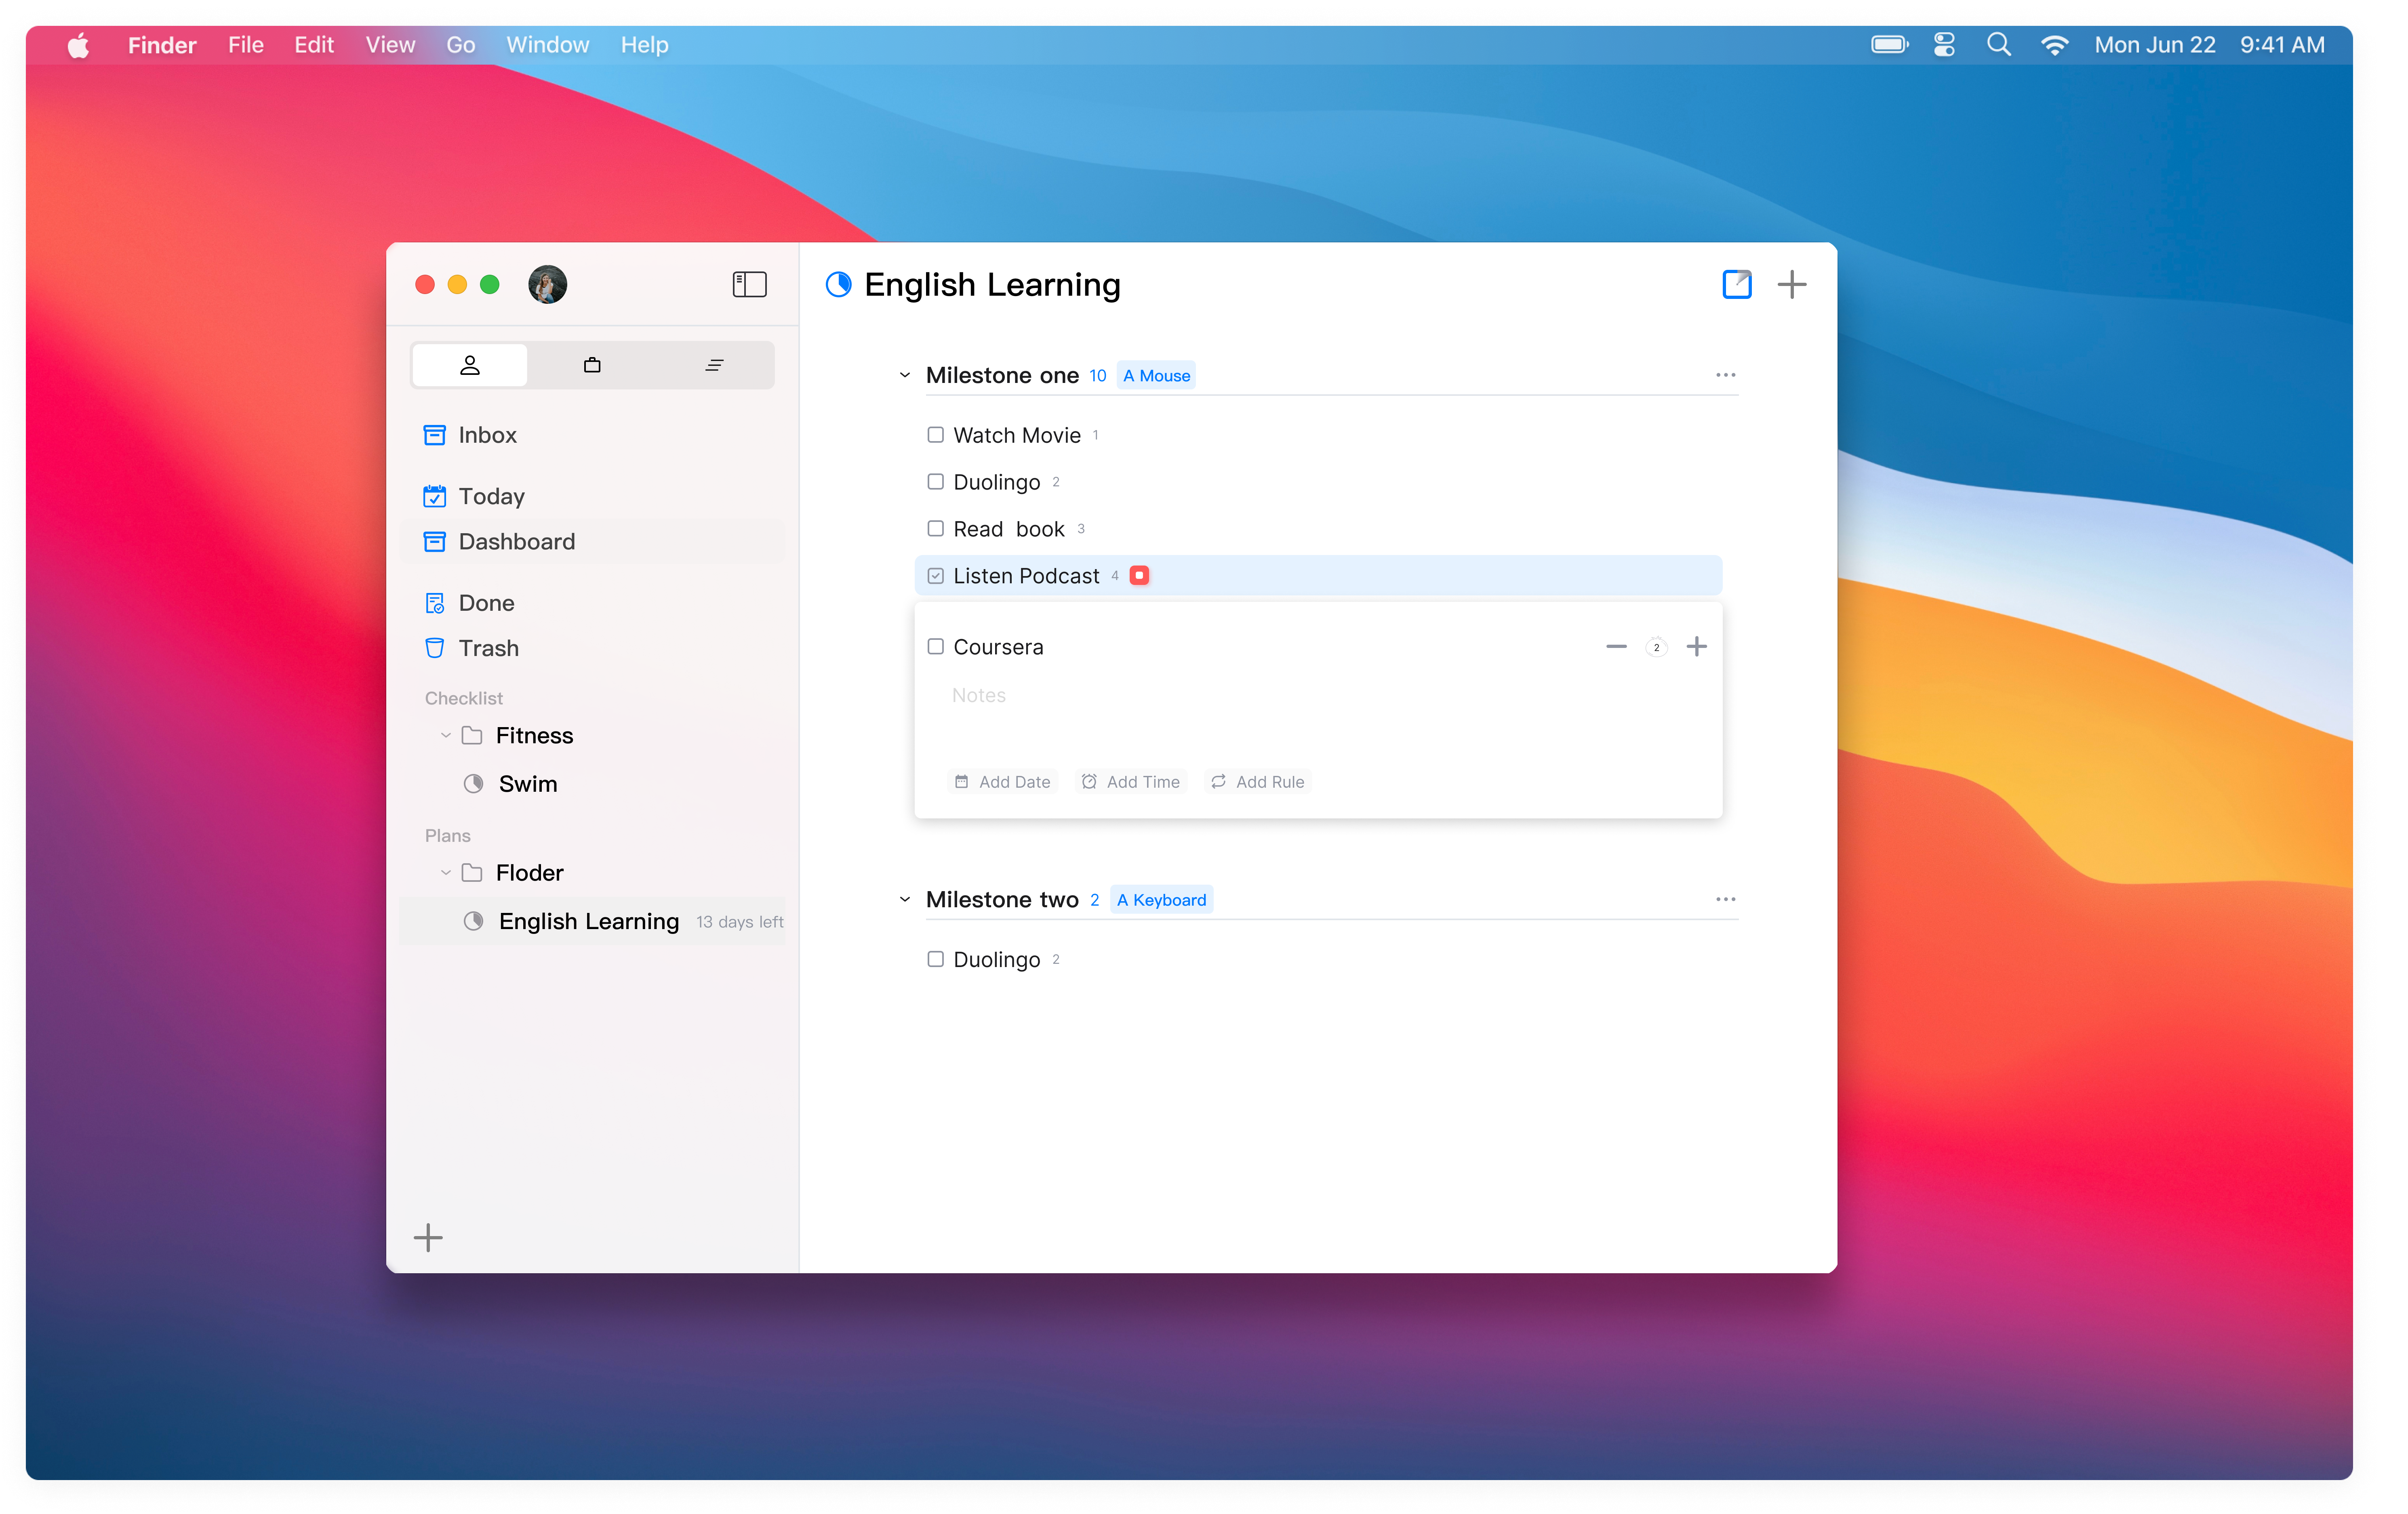Click the plus icon beside compose
The image size is (2408, 1514).
click(x=1792, y=285)
